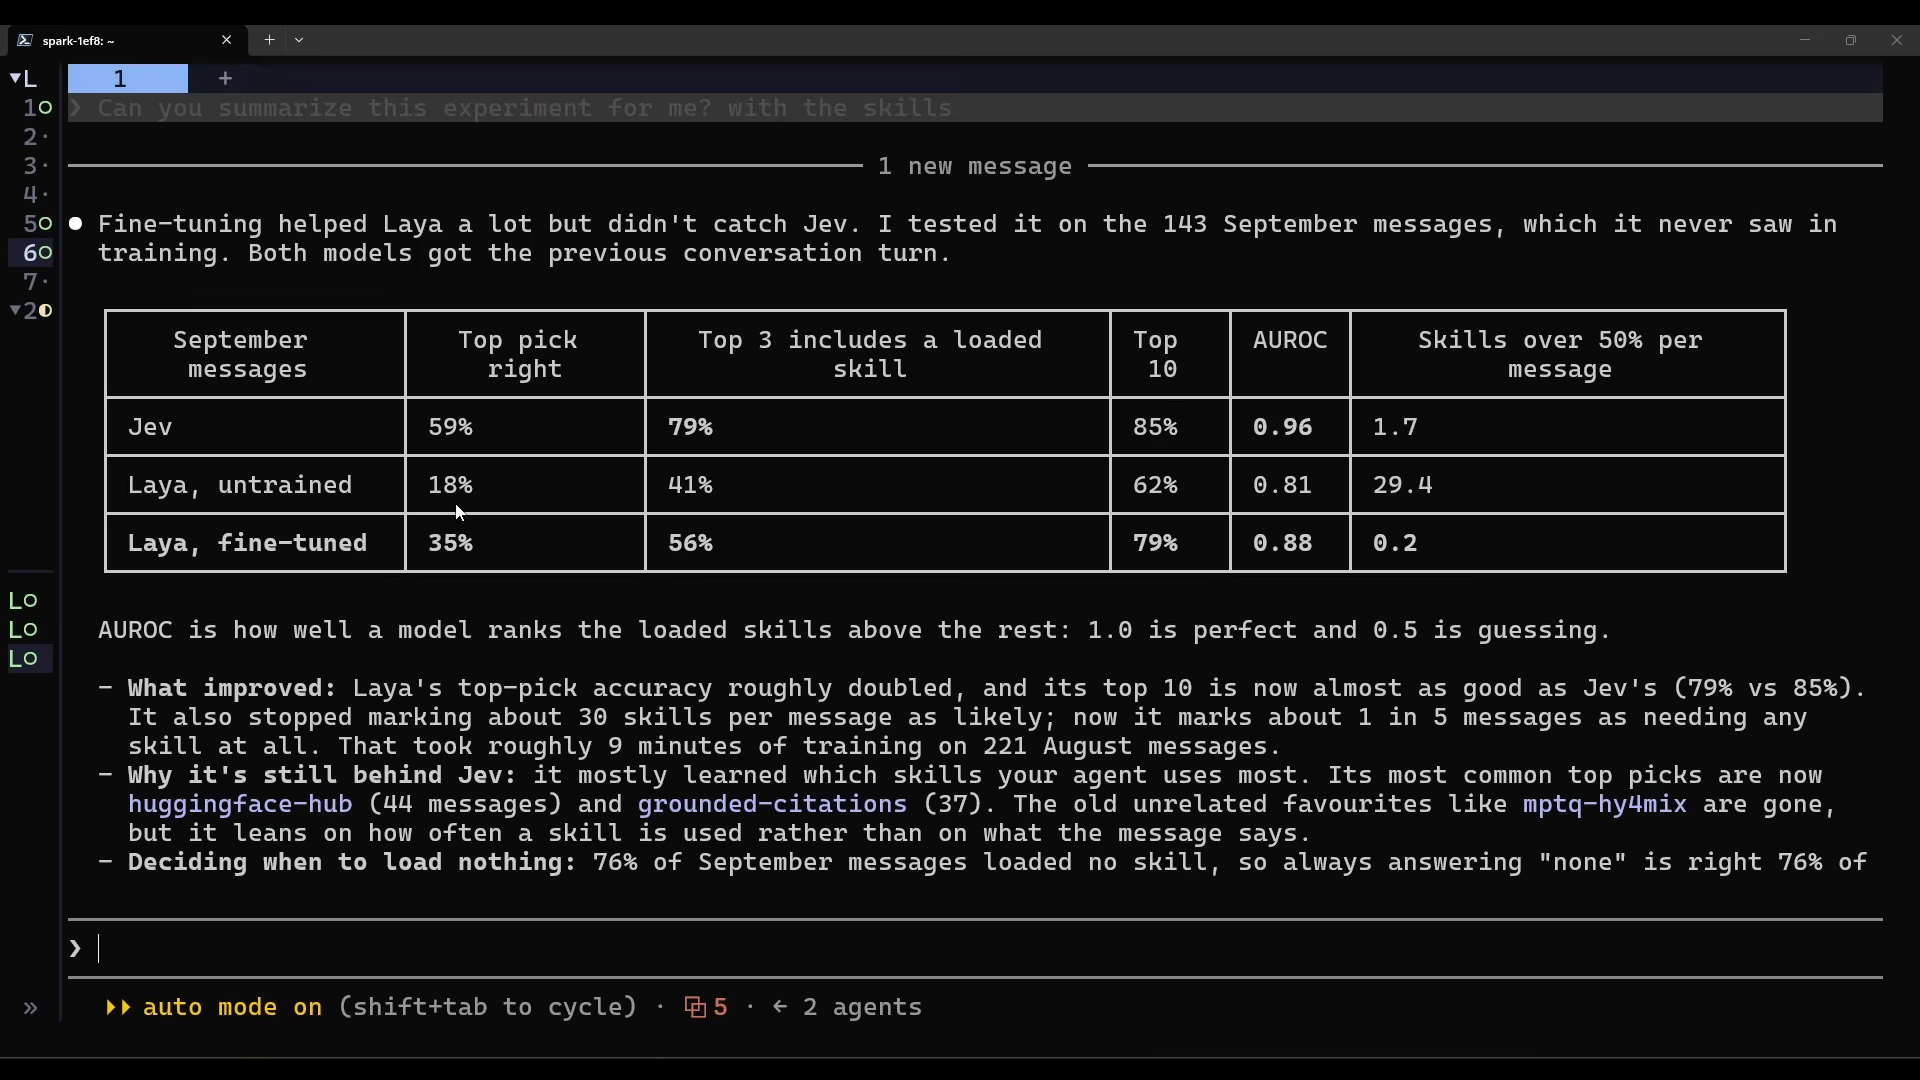The height and width of the screenshot is (1080, 1920).
Task: Open the huggingface-hub skill link
Action: tap(240, 804)
